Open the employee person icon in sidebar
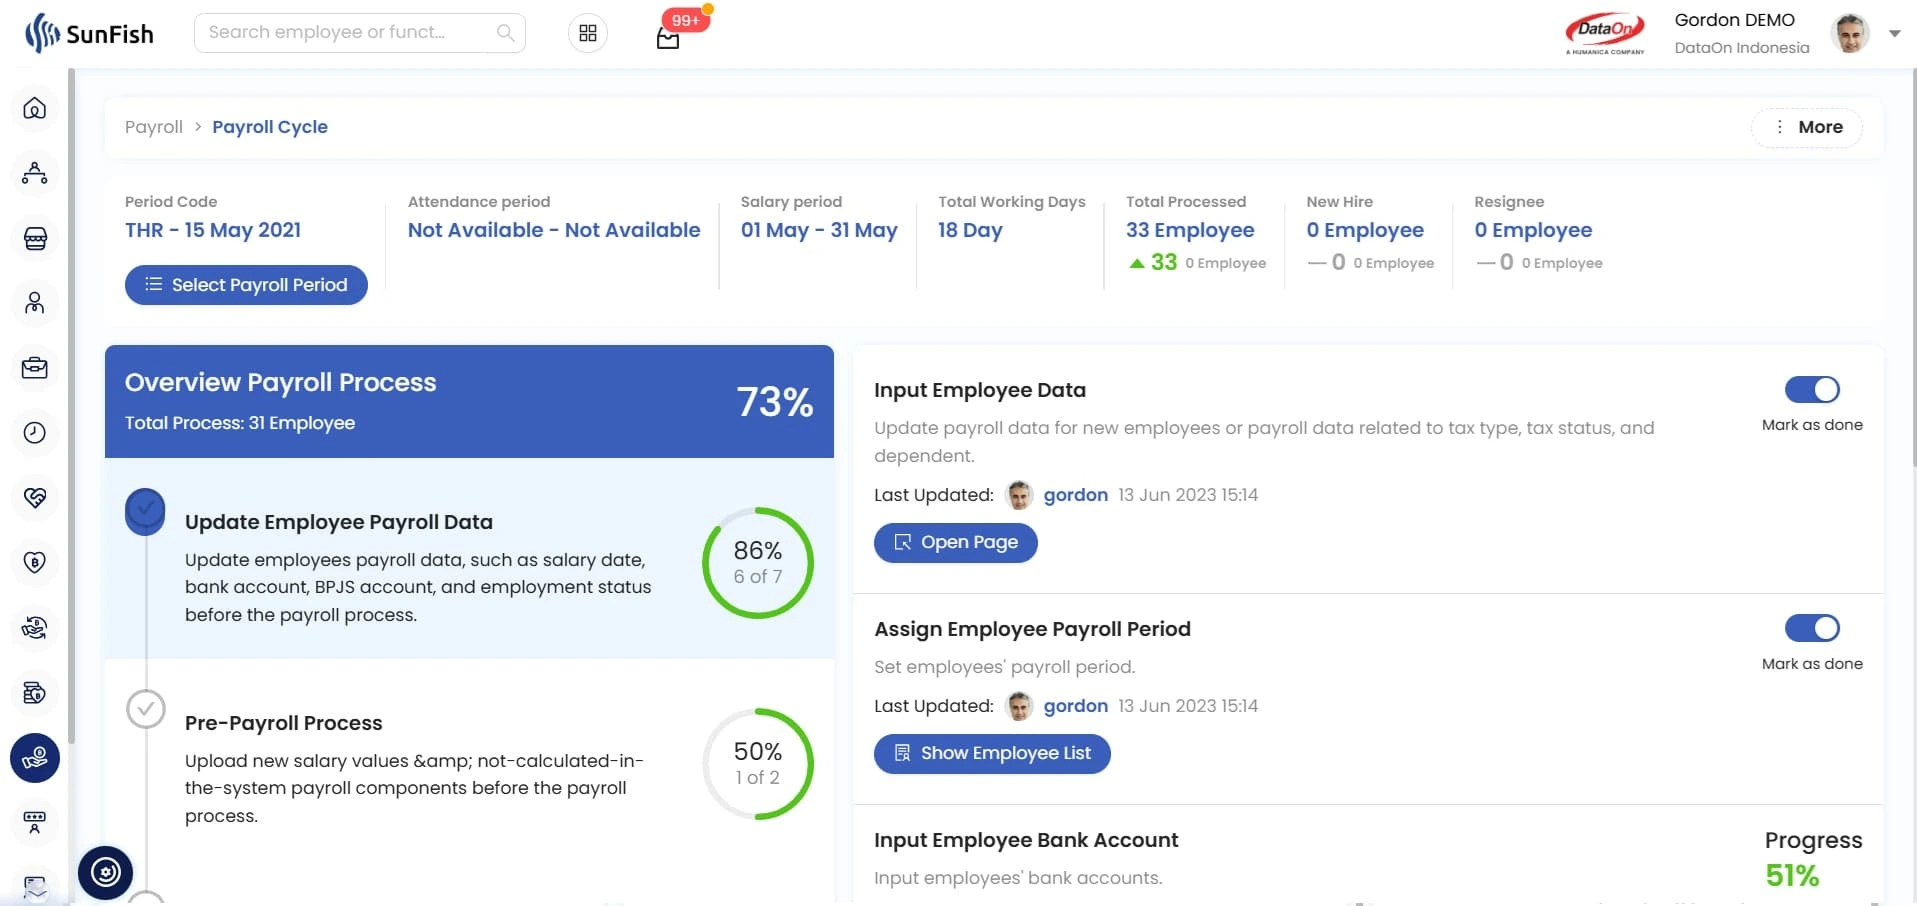This screenshot has height=906, width=1917. click(x=35, y=303)
